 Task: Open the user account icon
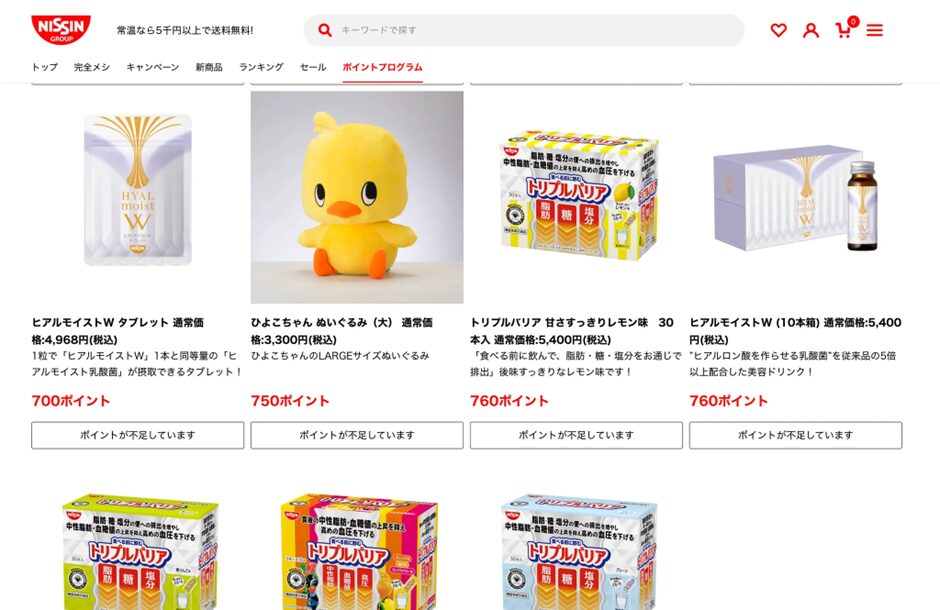pyautogui.click(x=811, y=30)
